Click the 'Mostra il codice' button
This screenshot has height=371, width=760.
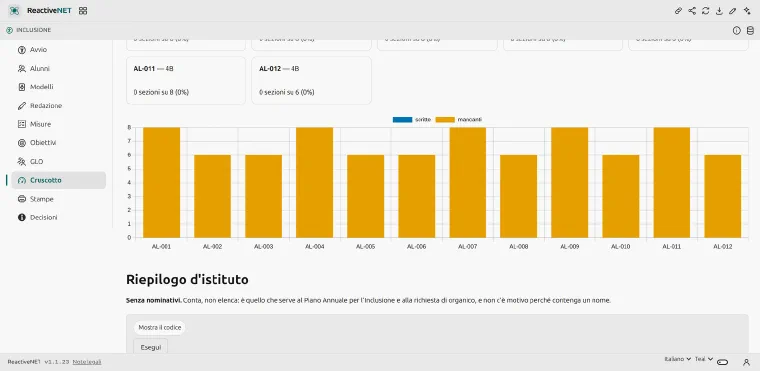coord(159,328)
